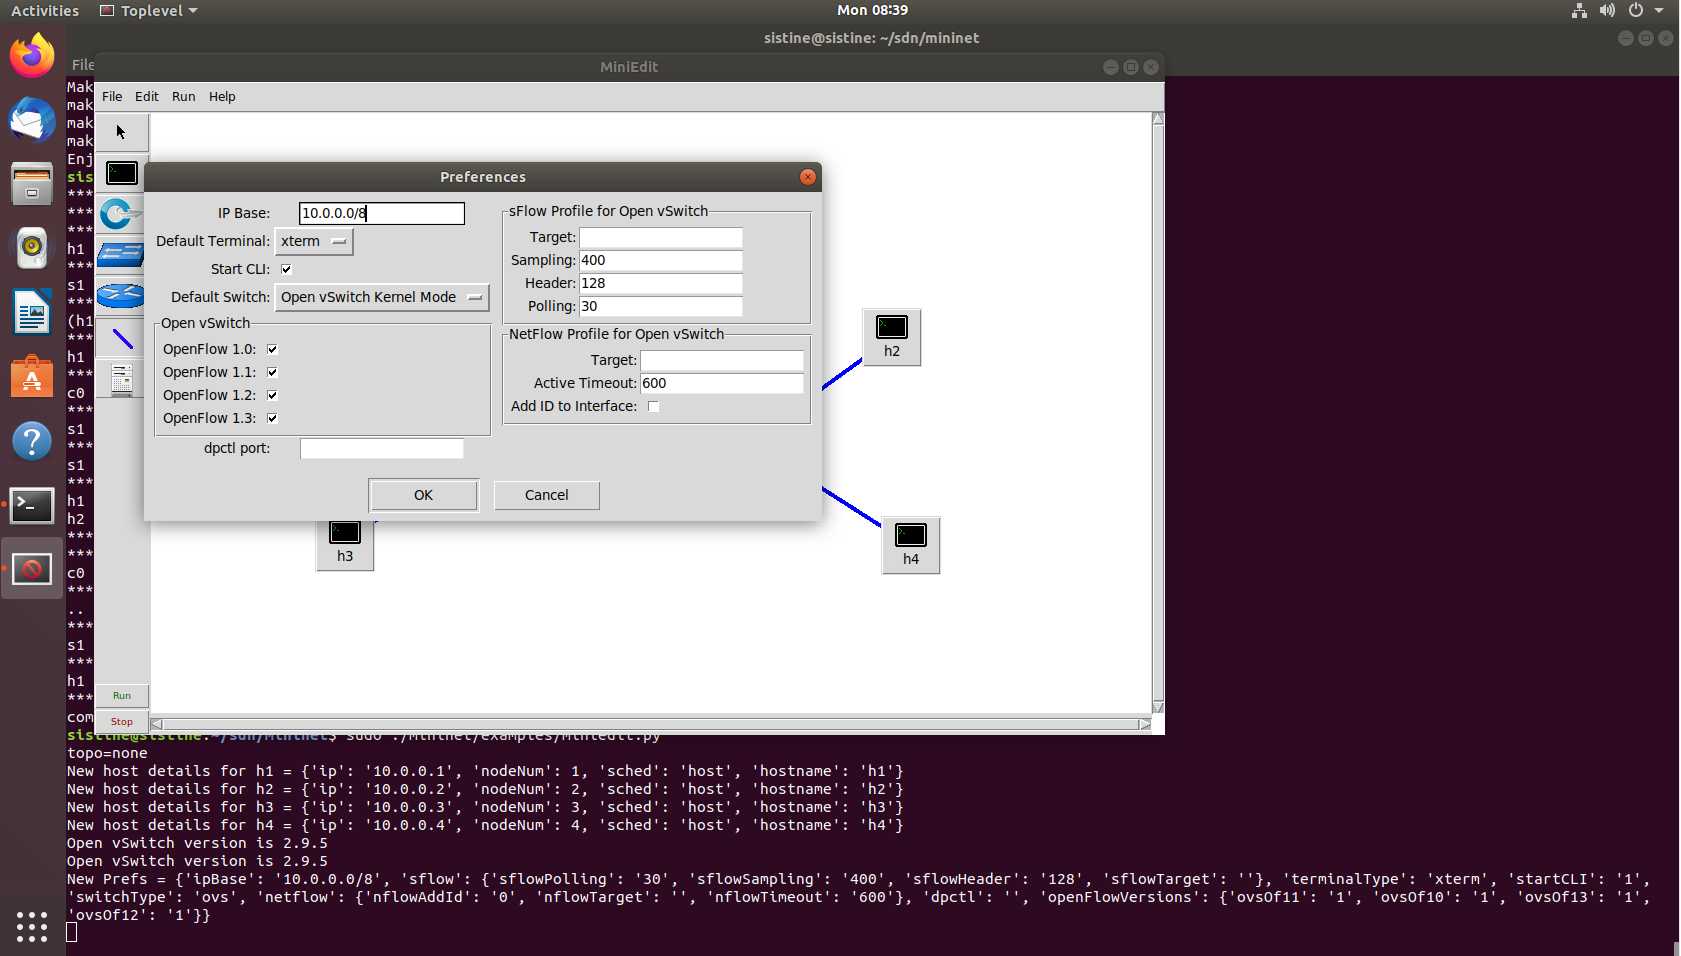Click the Stop button in MiniEdit
Image resolution: width=1681 pixels, height=956 pixels.
[x=122, y=721]
